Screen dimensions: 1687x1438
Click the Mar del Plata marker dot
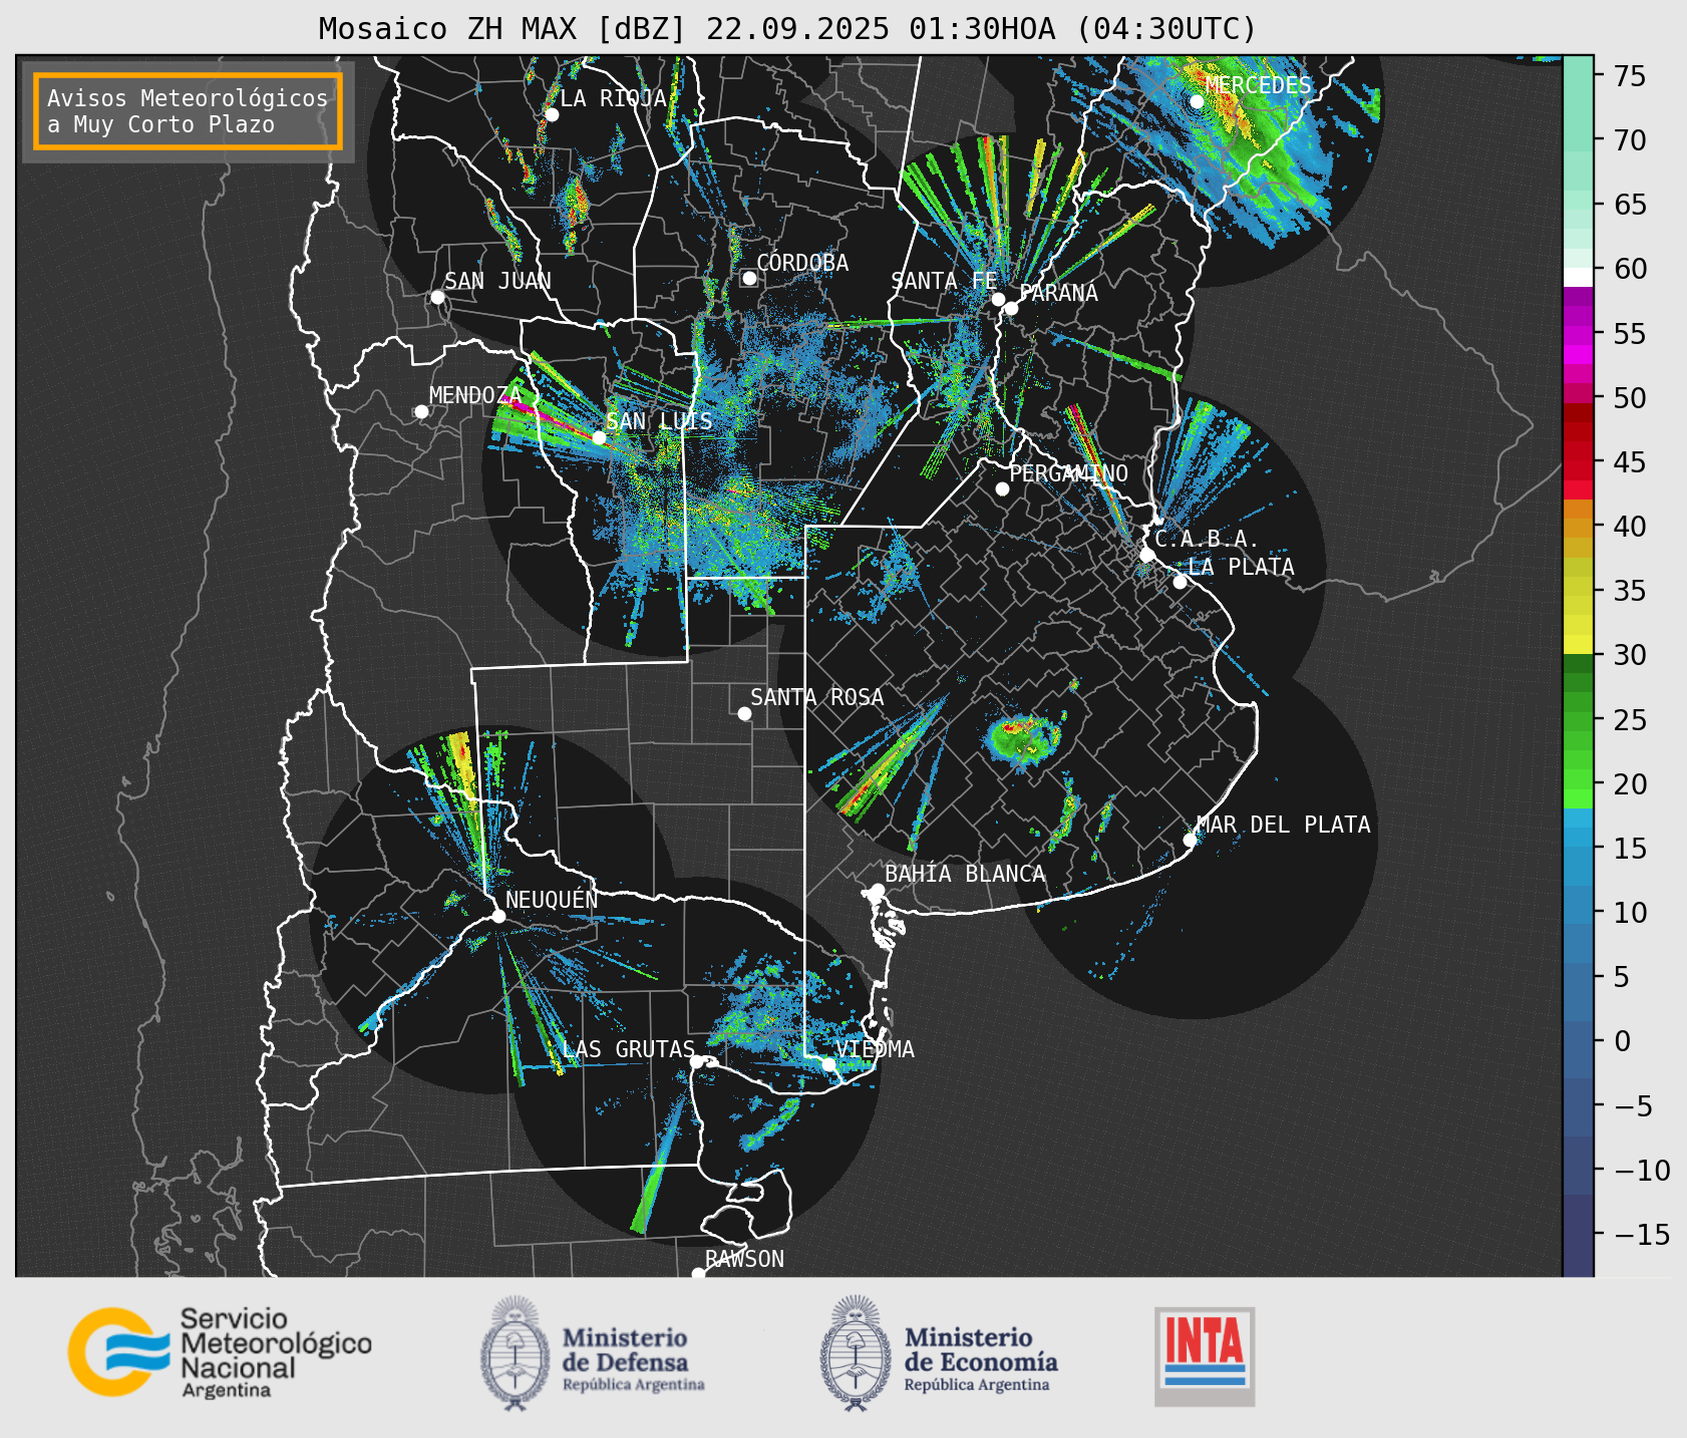[x=1189, y=840]
